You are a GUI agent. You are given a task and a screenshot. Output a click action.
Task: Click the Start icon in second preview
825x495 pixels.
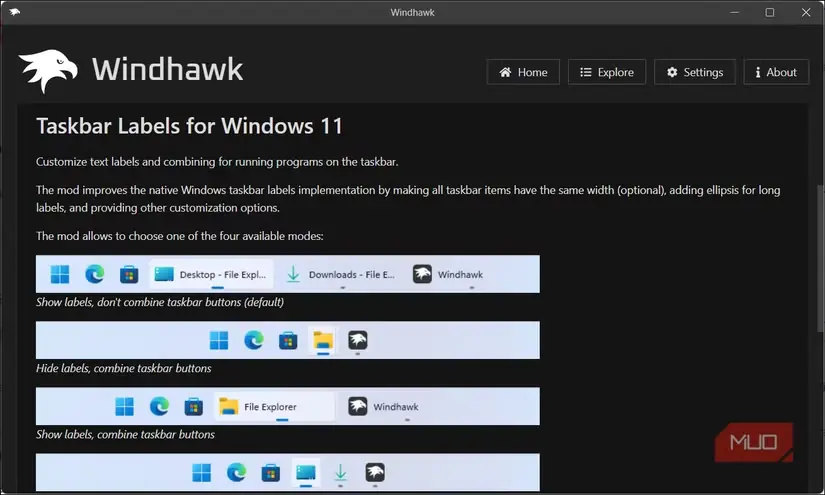coord(219,340)
